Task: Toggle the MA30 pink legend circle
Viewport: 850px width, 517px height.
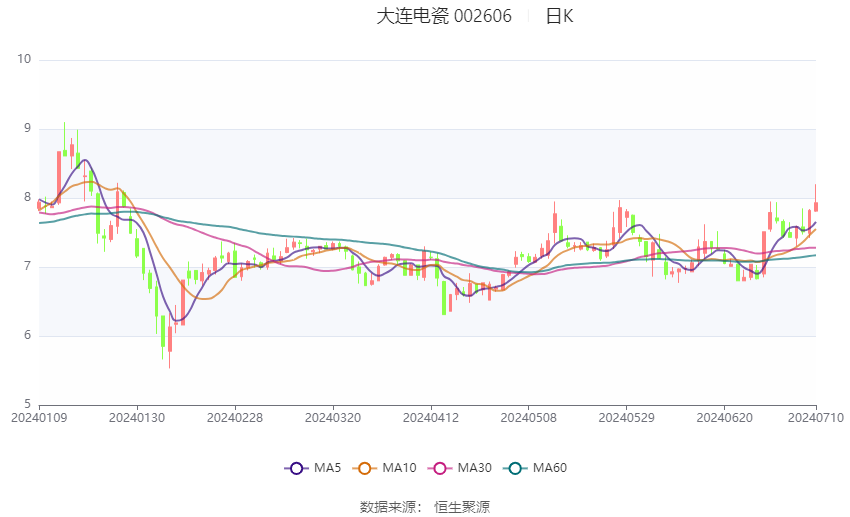Action: [x=440, y=468]
